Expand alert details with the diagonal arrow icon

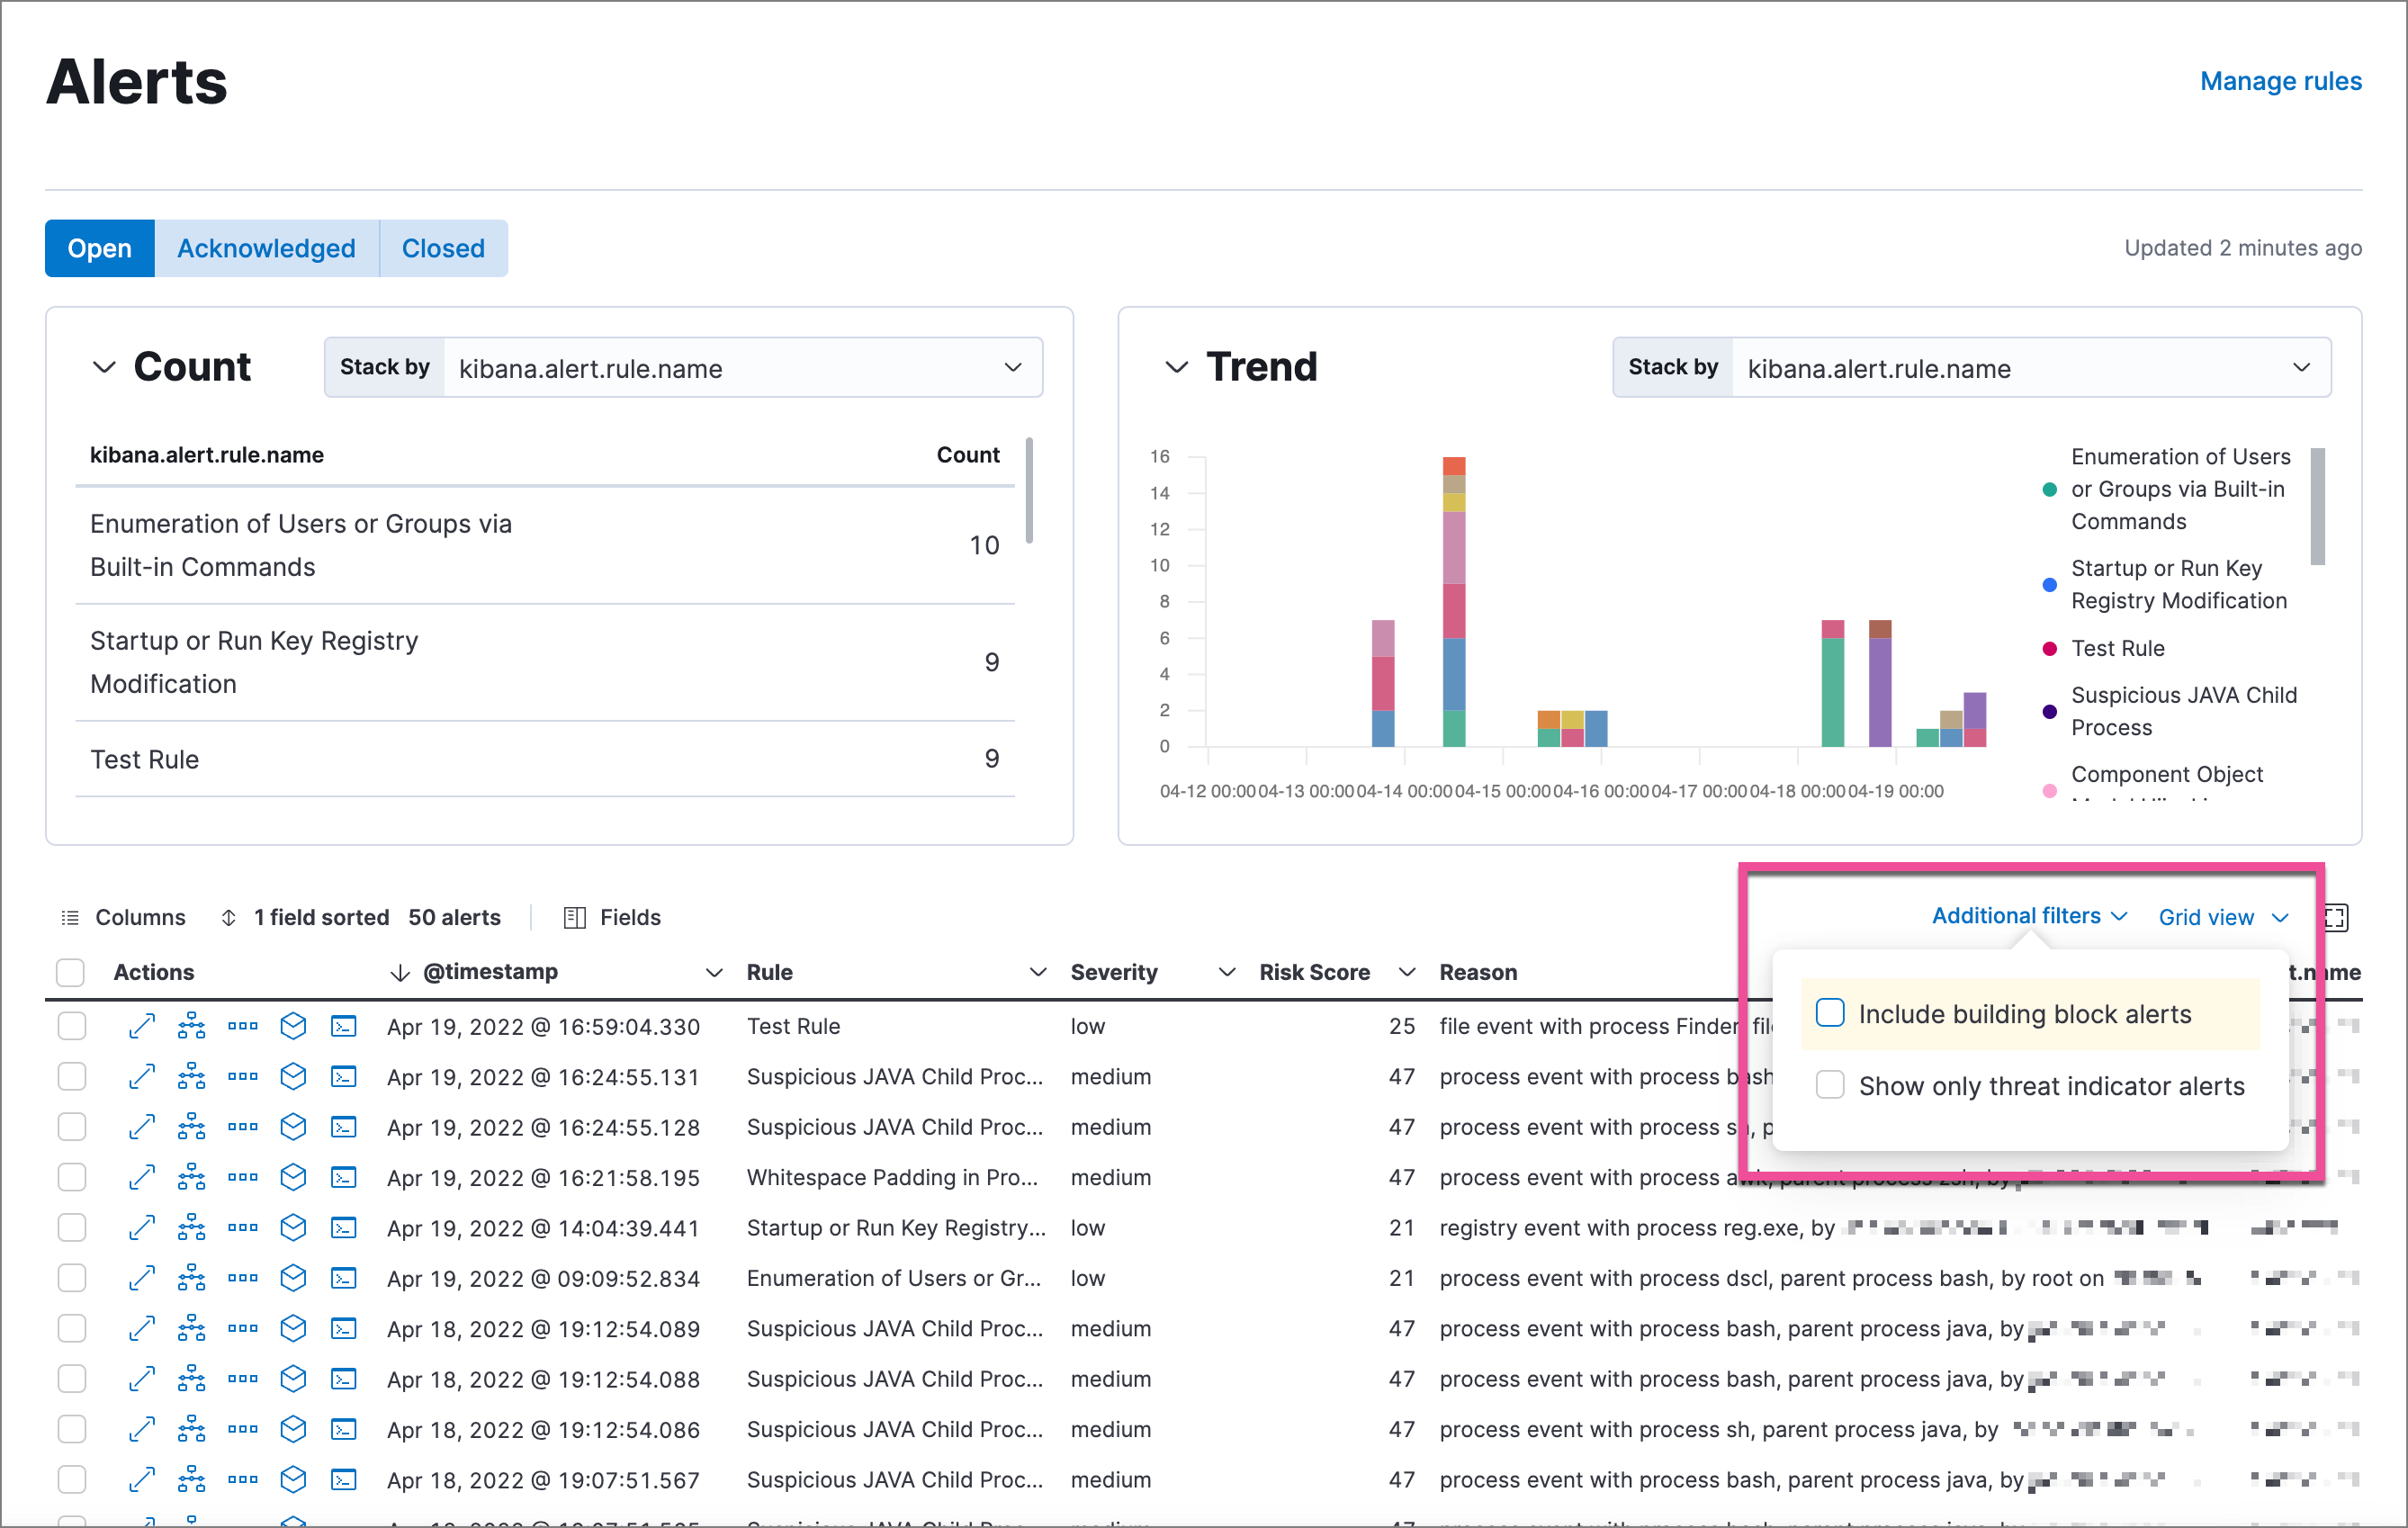pos(142,1026)
